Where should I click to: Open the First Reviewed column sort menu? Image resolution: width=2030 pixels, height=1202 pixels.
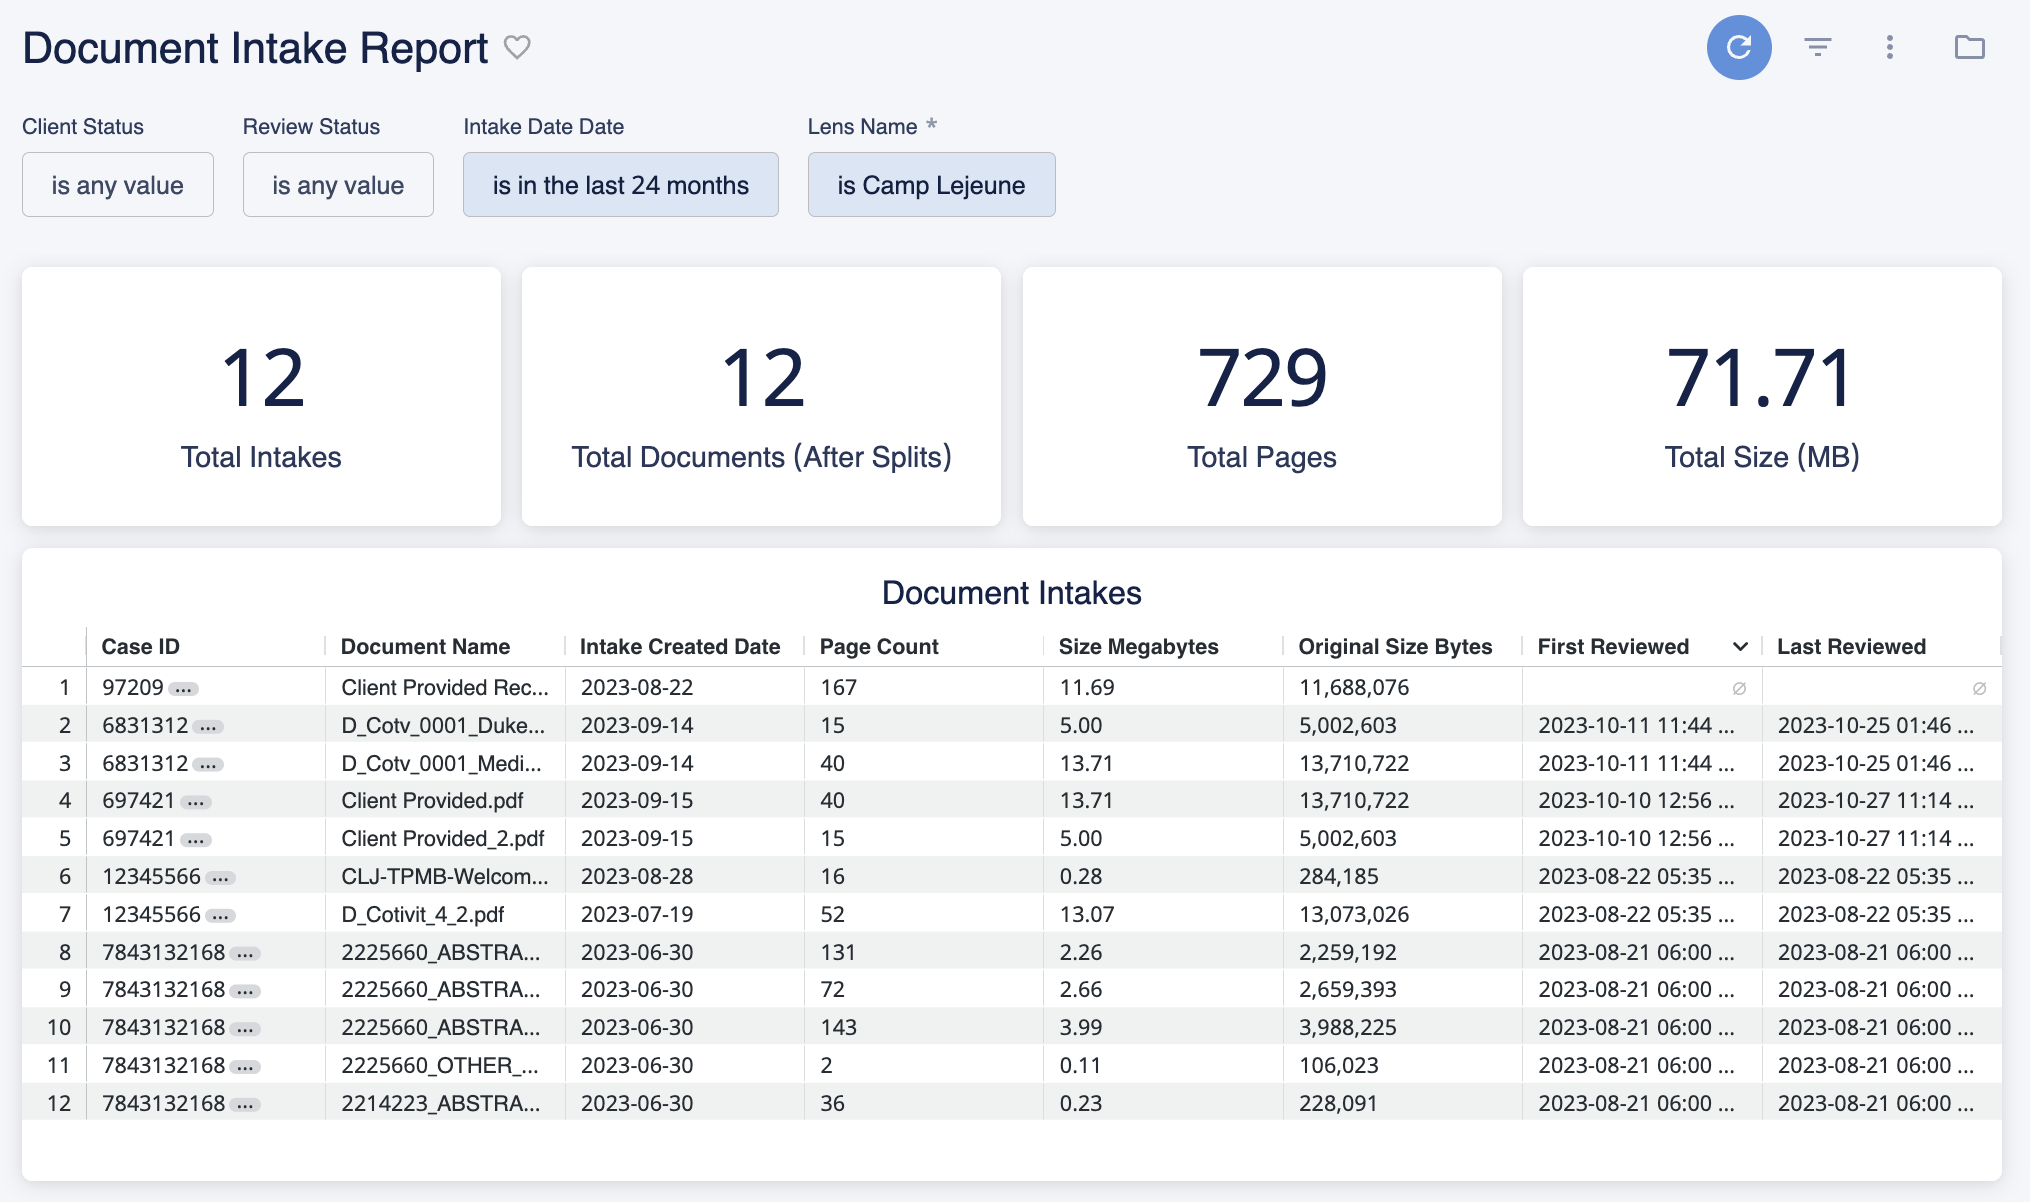1740,646
